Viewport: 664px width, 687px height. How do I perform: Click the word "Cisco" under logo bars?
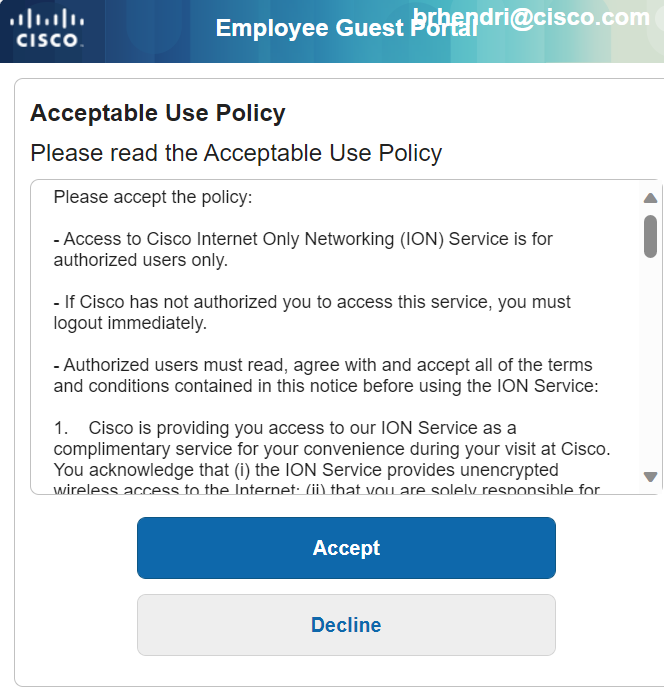(50, 42)
